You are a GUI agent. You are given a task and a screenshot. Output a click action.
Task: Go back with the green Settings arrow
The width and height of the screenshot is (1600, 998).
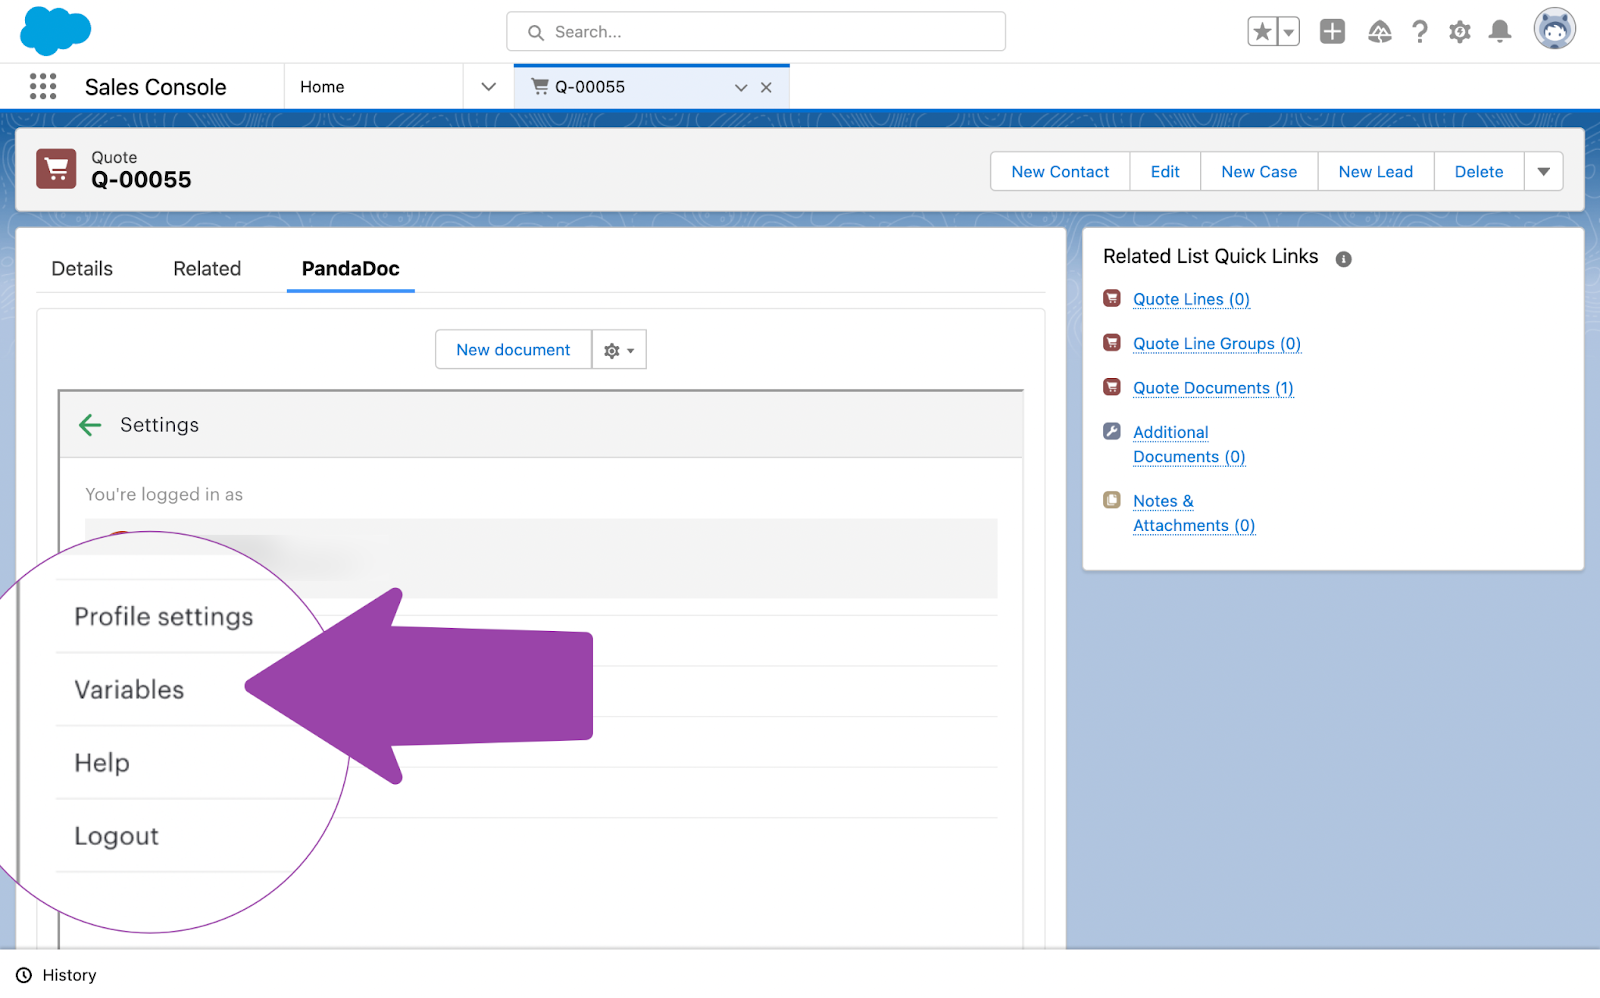(x=90, y=425)
